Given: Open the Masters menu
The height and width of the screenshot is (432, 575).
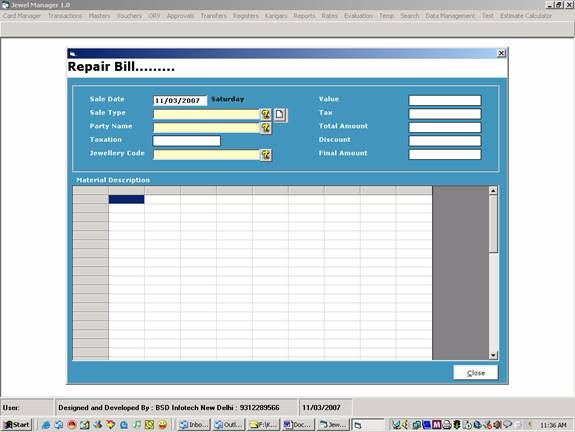Looking at the screenshot, I should (99, 16).
